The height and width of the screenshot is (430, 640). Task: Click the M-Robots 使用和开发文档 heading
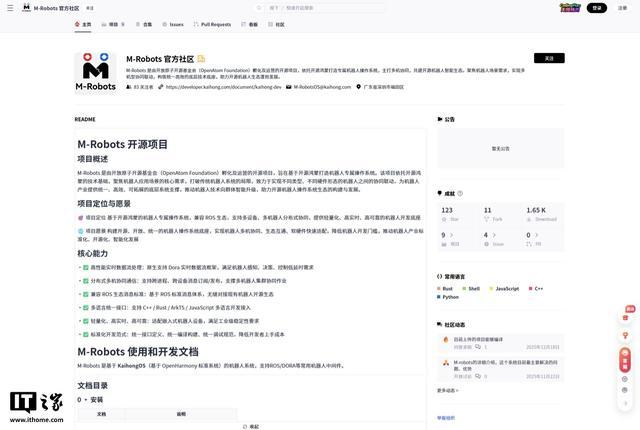click(138, 352)
